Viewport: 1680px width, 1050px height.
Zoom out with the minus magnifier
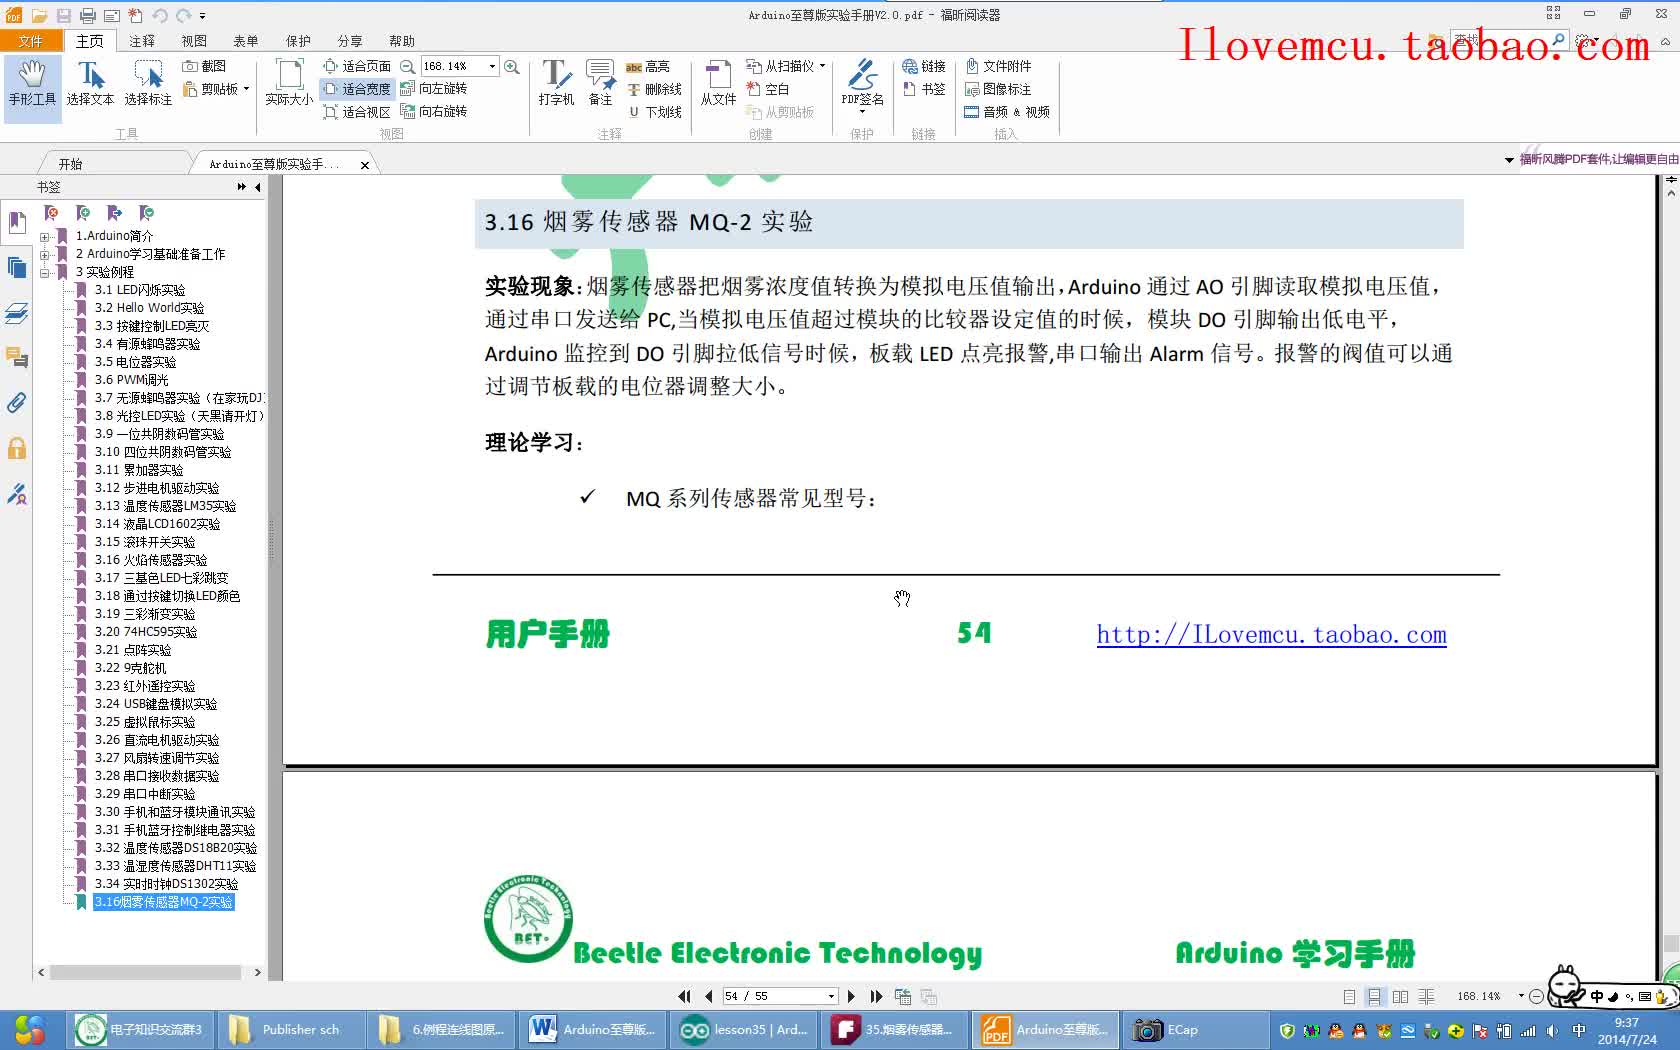coord(408,66)
